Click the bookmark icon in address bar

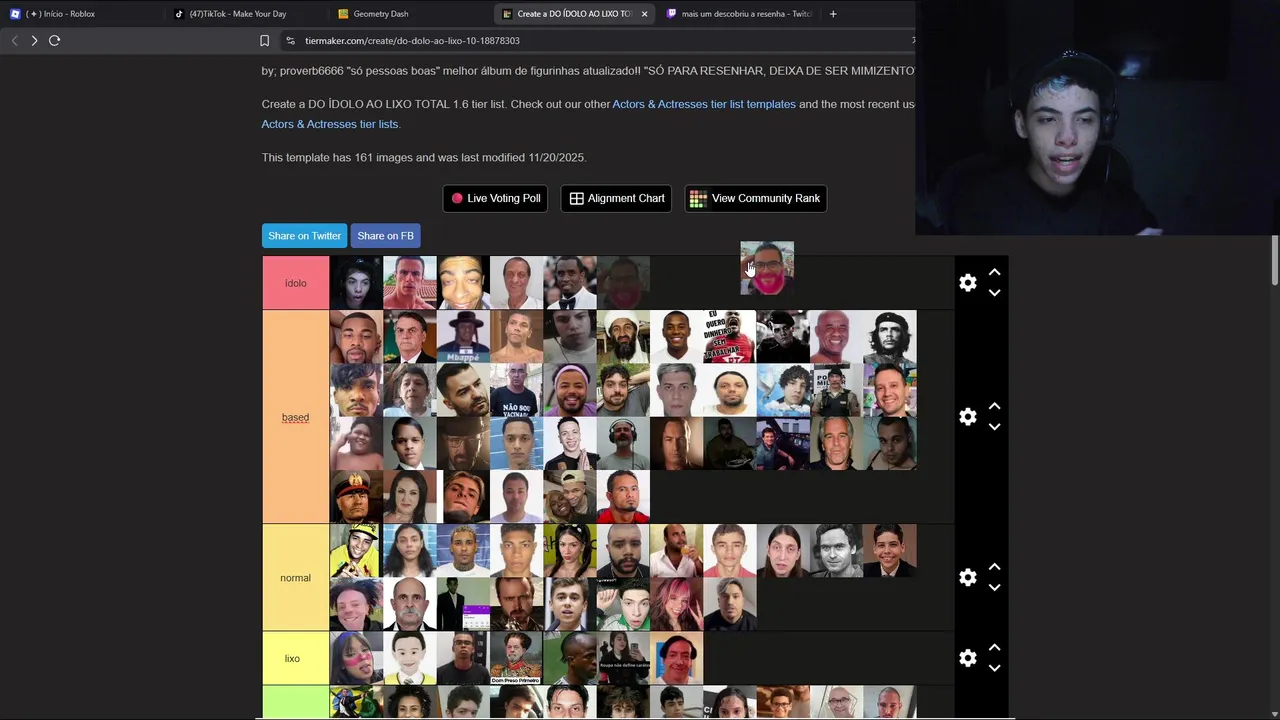point(264,41)
